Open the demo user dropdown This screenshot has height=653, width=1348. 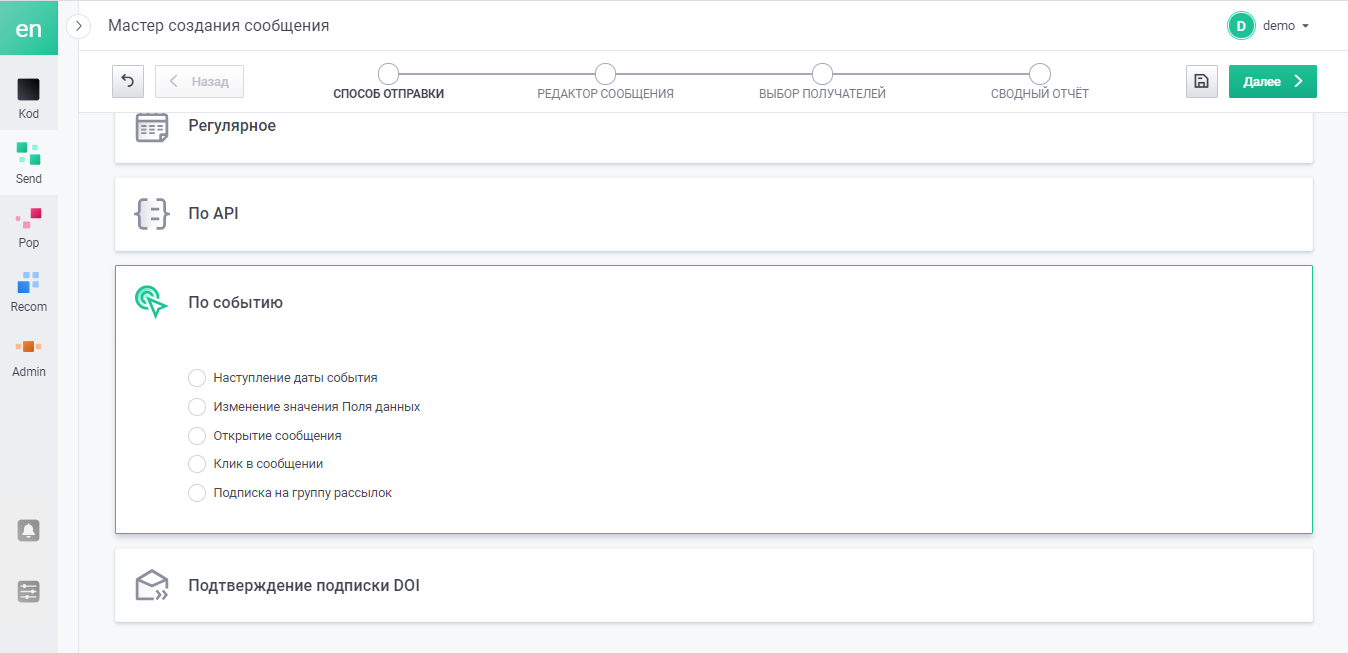click(x=1285, y=26)
